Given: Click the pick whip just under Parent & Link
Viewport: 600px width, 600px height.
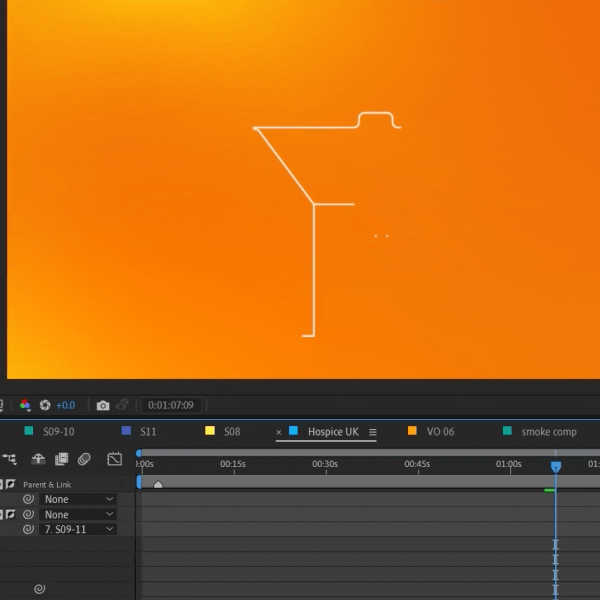Looking at the screenshot, I should point(28,499).
